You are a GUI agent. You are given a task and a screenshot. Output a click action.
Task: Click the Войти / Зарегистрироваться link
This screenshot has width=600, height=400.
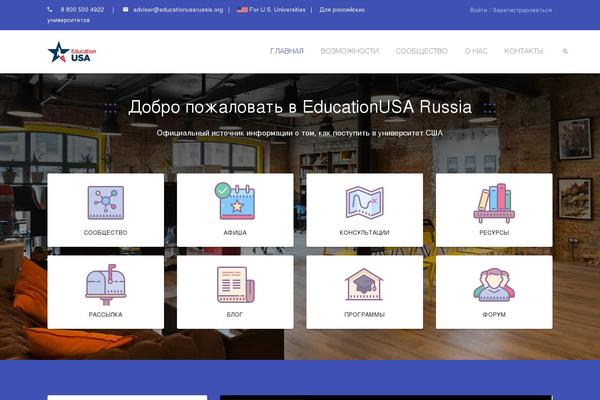coord(511,10)
